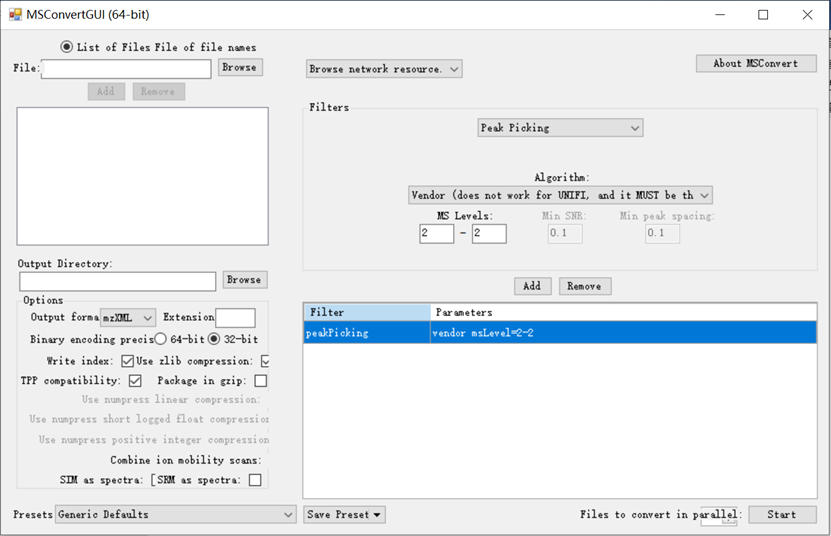Enable the SRM as spectra checkbox
The width and height of the screenshot is (831, 536).
255,480
